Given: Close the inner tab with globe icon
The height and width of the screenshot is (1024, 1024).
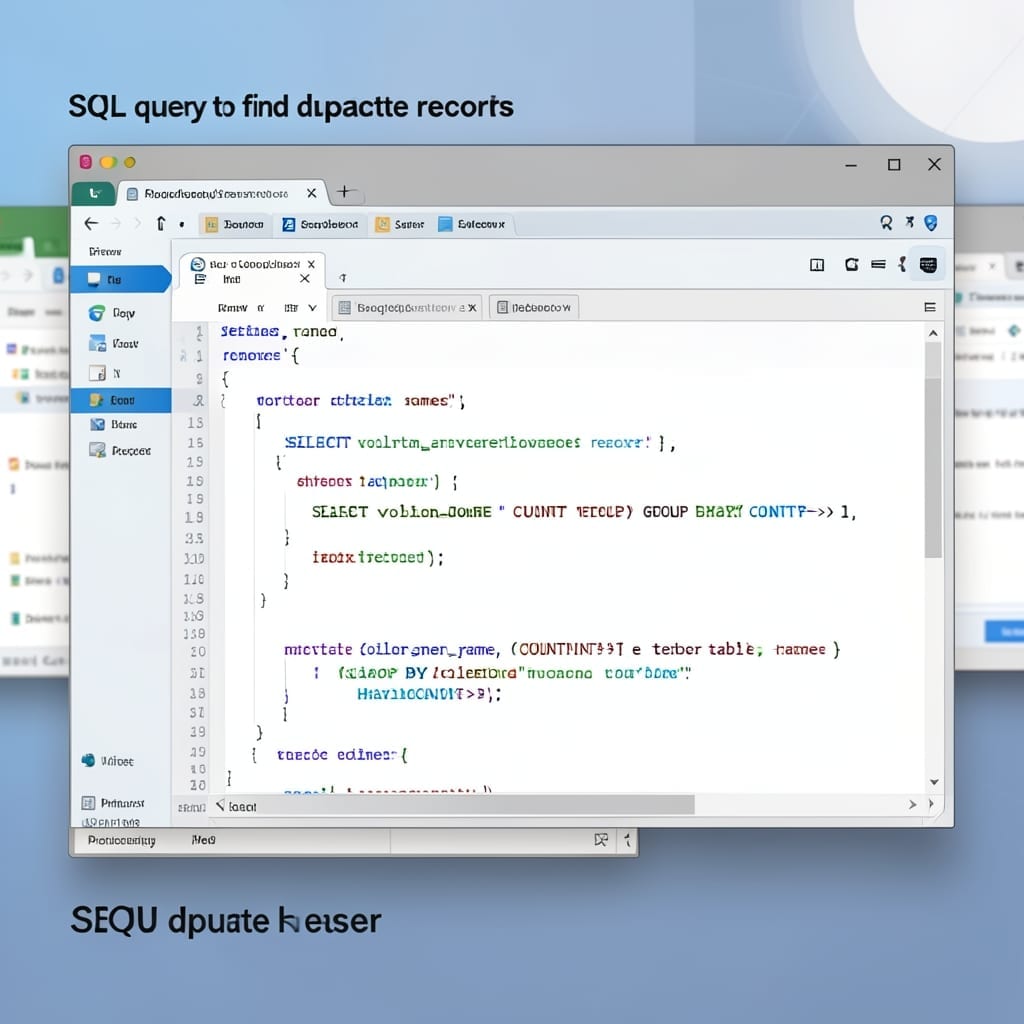Looking at the screenshot, I should (312, 264).
